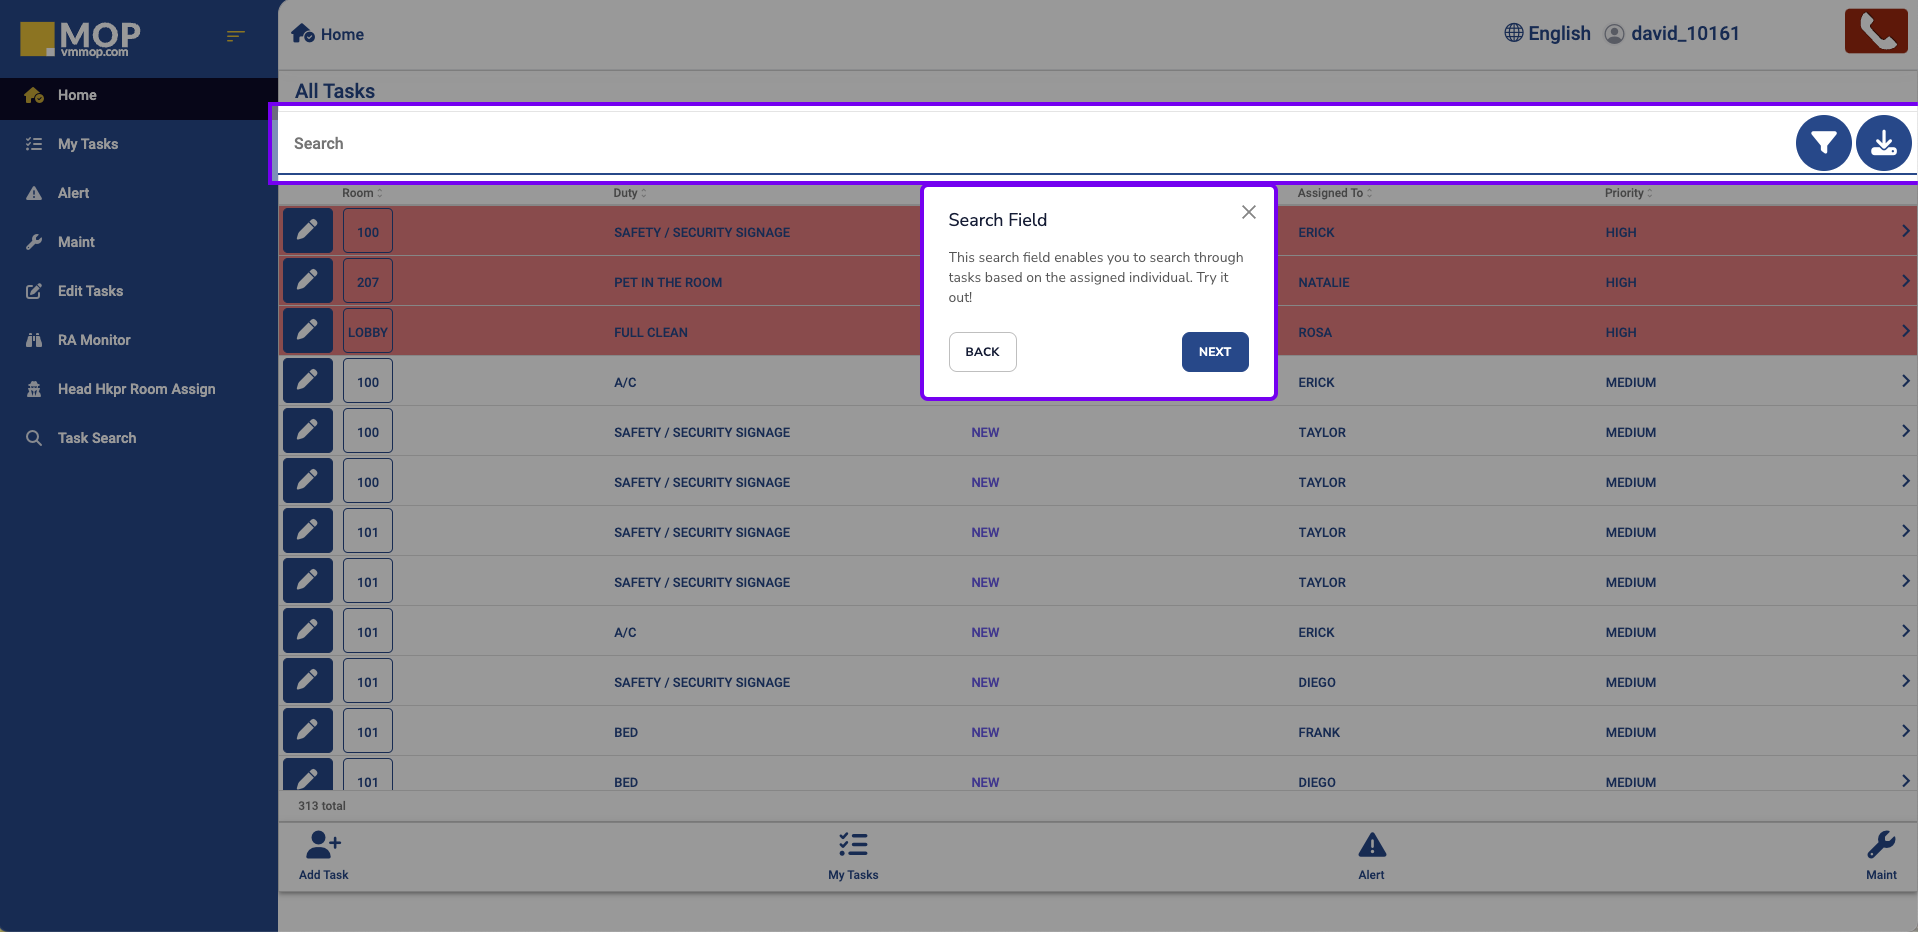Sort by Priority column header
Viewport: 1918px width, 932px height.
point(1627,193)
